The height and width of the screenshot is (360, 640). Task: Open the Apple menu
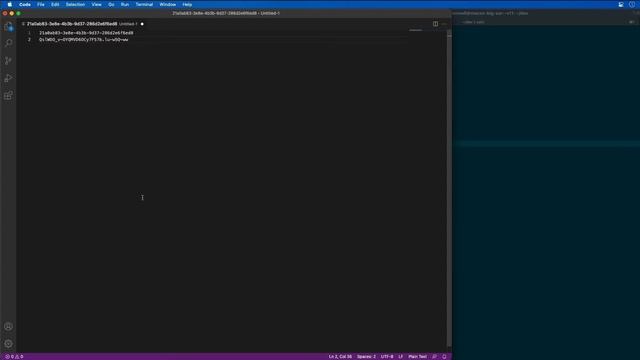click(x=9, y=4)
